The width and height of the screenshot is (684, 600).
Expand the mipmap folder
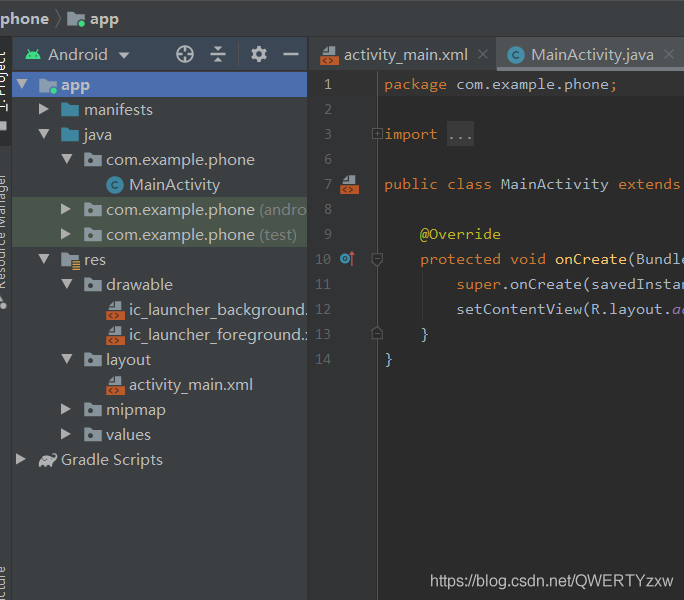(x=66, y=410)
